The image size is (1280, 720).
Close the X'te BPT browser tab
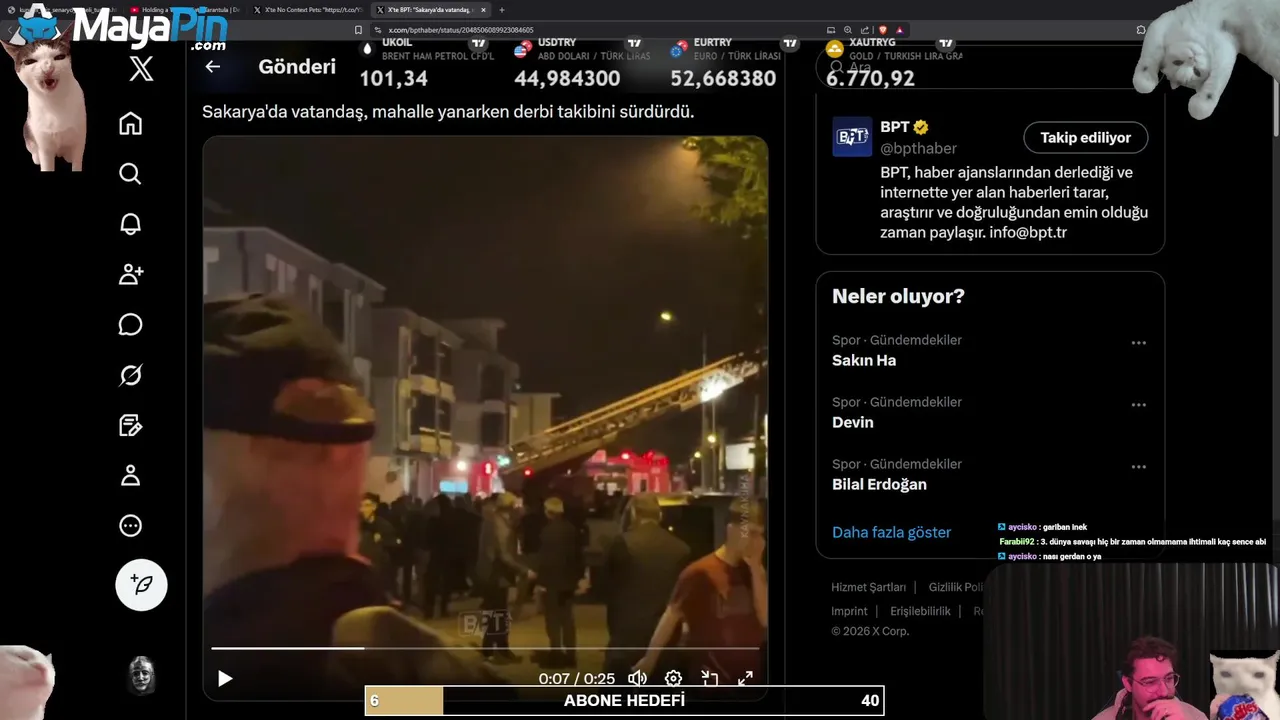pyautogui.click(x=484, y=10)
